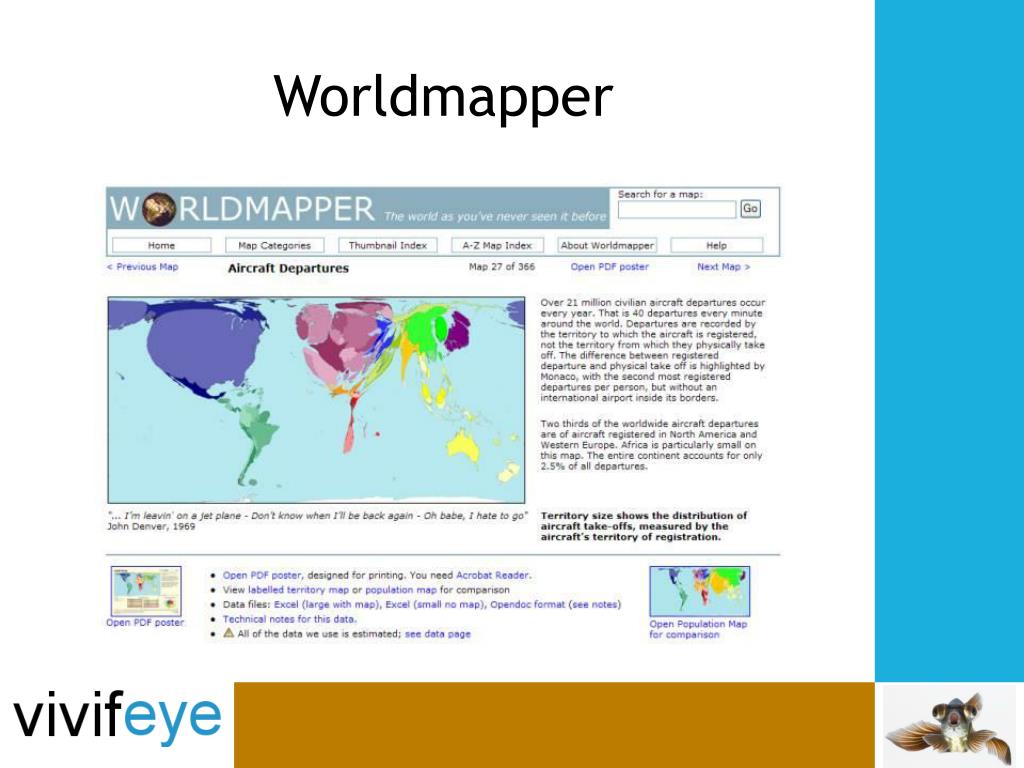Click the see data page link
Screen dimensions: 1024x768
click(438, 633)
